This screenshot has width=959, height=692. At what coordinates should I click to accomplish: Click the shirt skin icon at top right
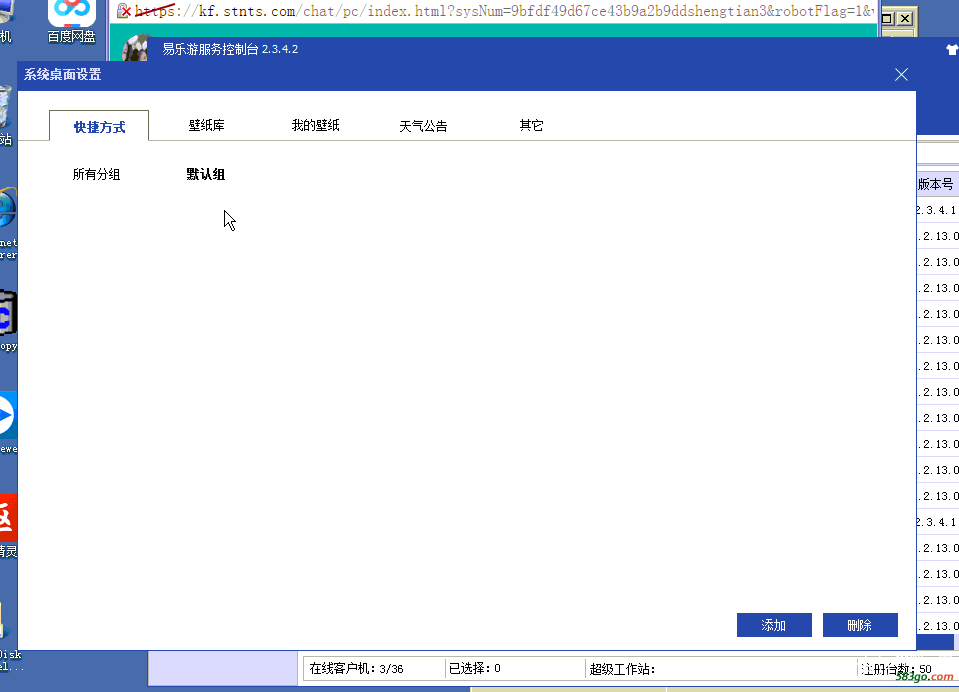[x=951, y=48]
